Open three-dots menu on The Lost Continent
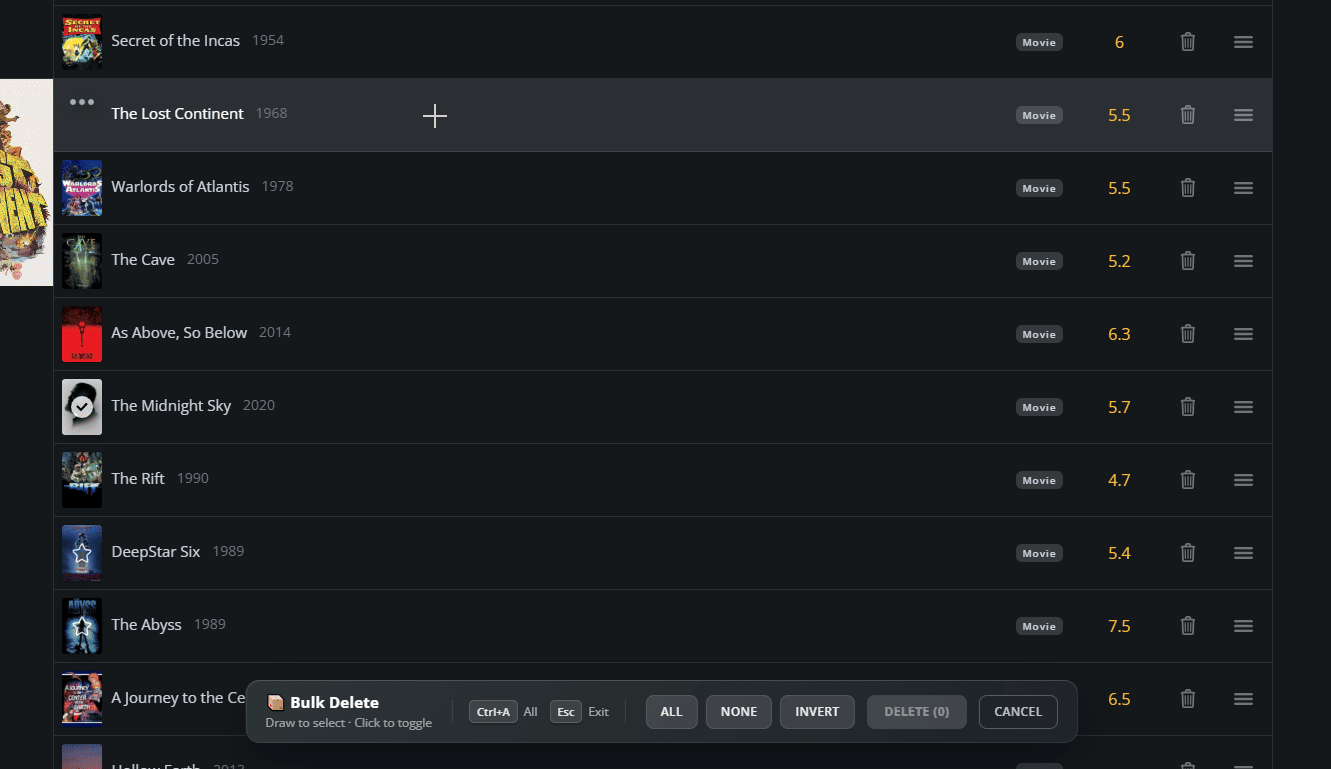The image size is (1331, 769). pos(82,102)
